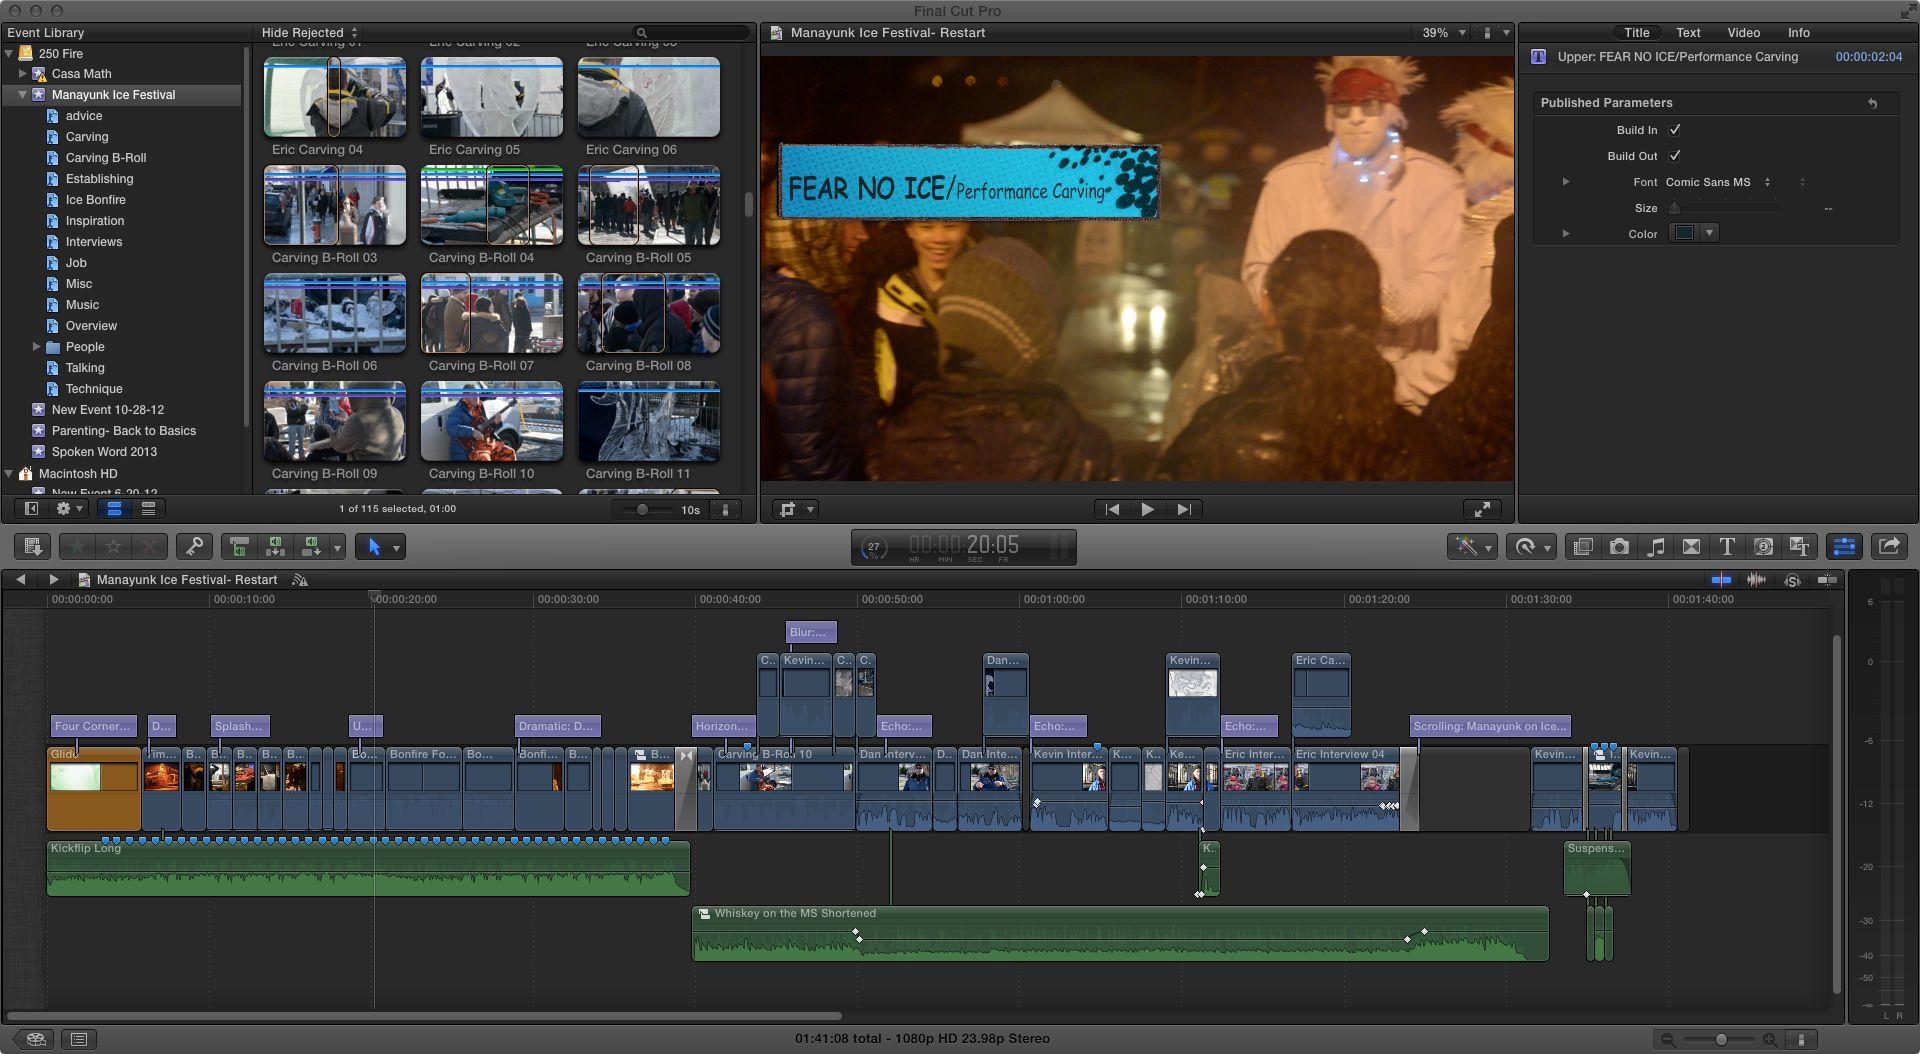Open the Text tab in Inspector
Screen dimensions: 1920x1054
(x=1688, y=33)
